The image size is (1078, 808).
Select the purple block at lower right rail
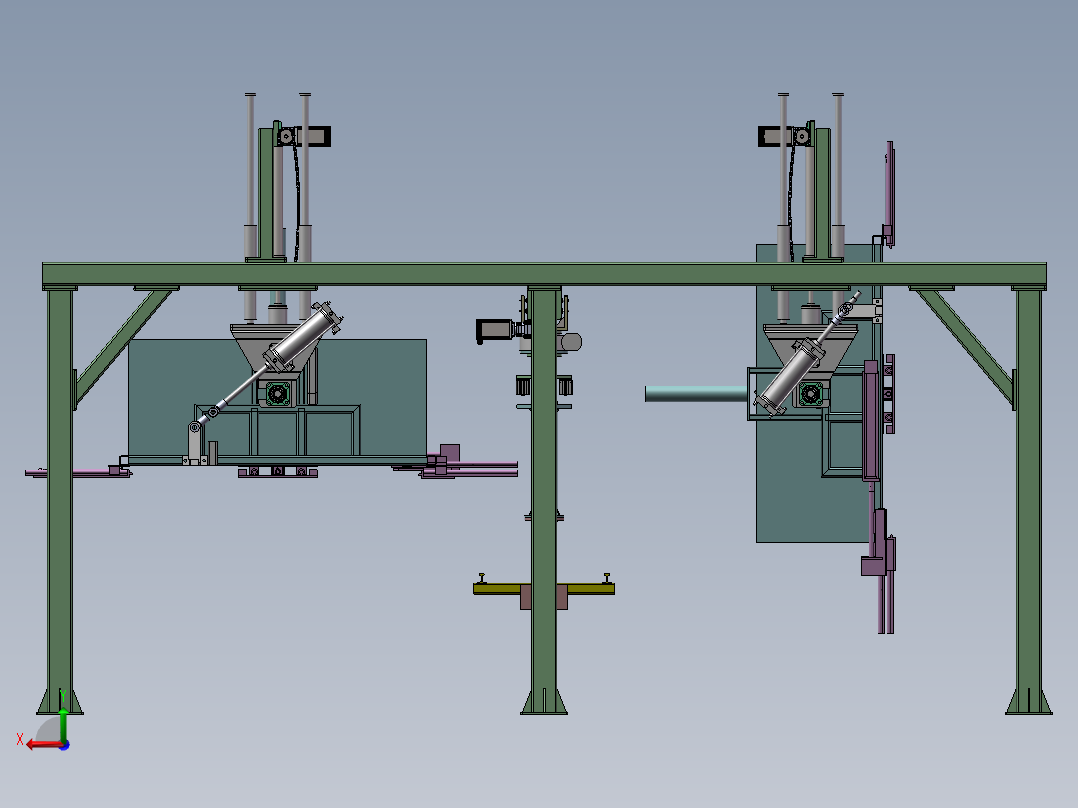[872, 565]
